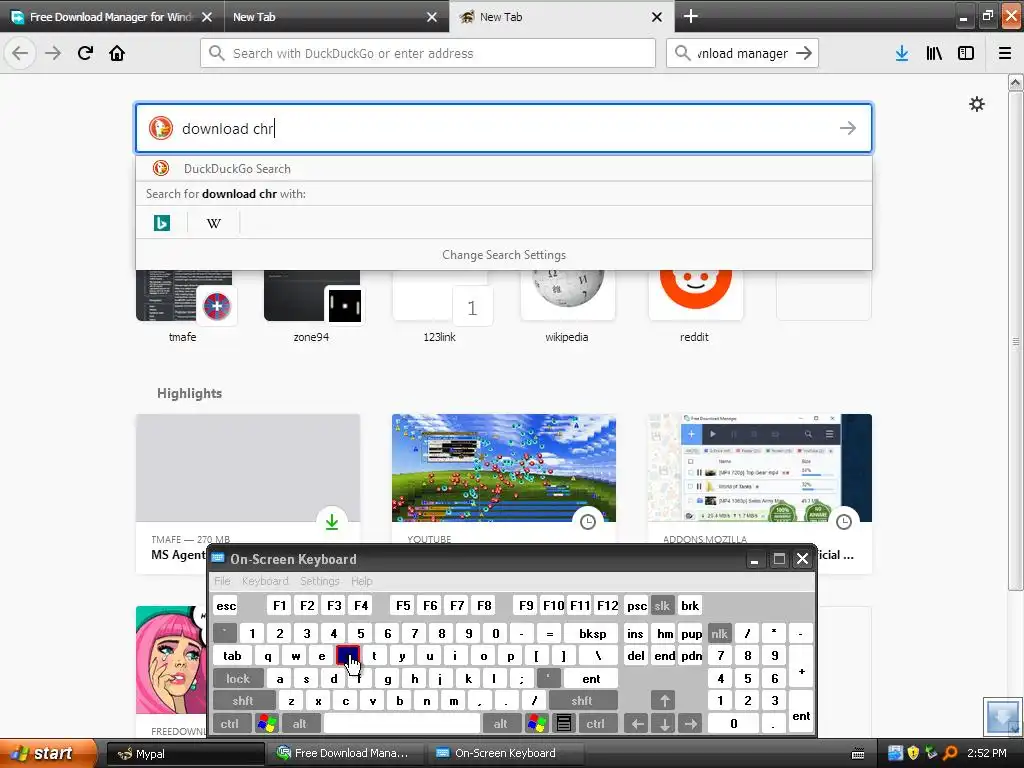This screenshot has width=1024, height=768.
Task: Search with Wikipedia engine icon
Action: 214,223
